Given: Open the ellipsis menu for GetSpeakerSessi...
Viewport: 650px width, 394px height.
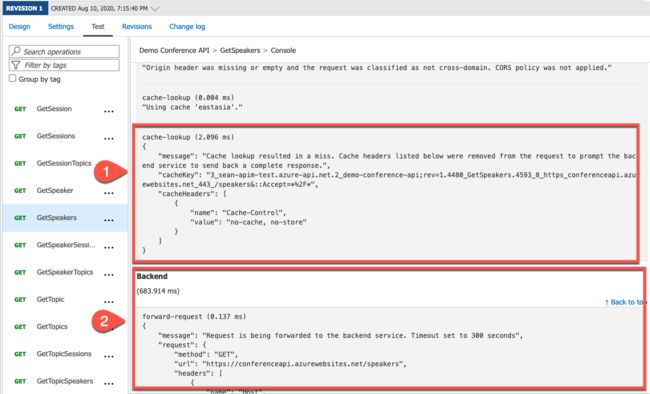Looking at the screenshot, I should click(x=109, y=247).
